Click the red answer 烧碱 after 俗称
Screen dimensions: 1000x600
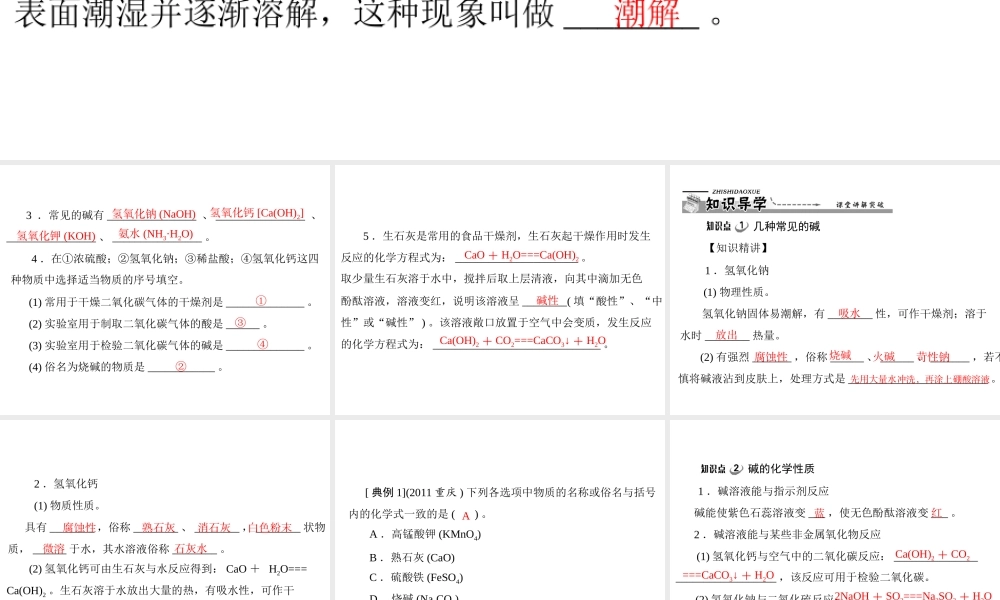(841, 356)
